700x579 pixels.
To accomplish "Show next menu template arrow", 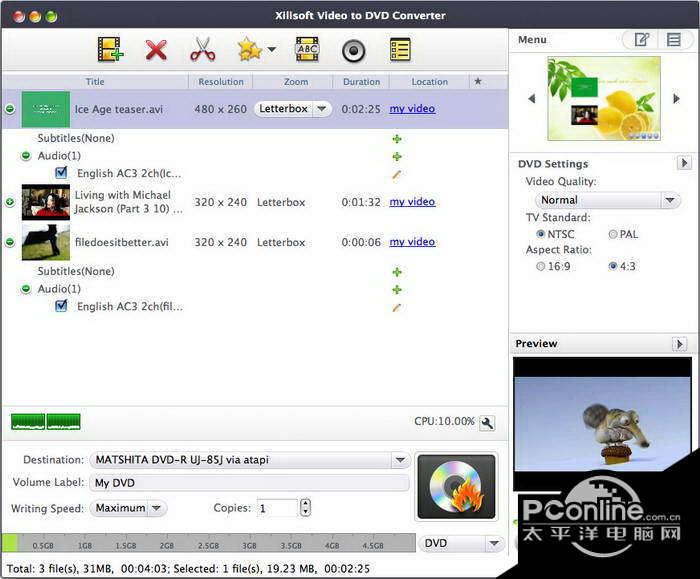I will (x=676, y=98).
